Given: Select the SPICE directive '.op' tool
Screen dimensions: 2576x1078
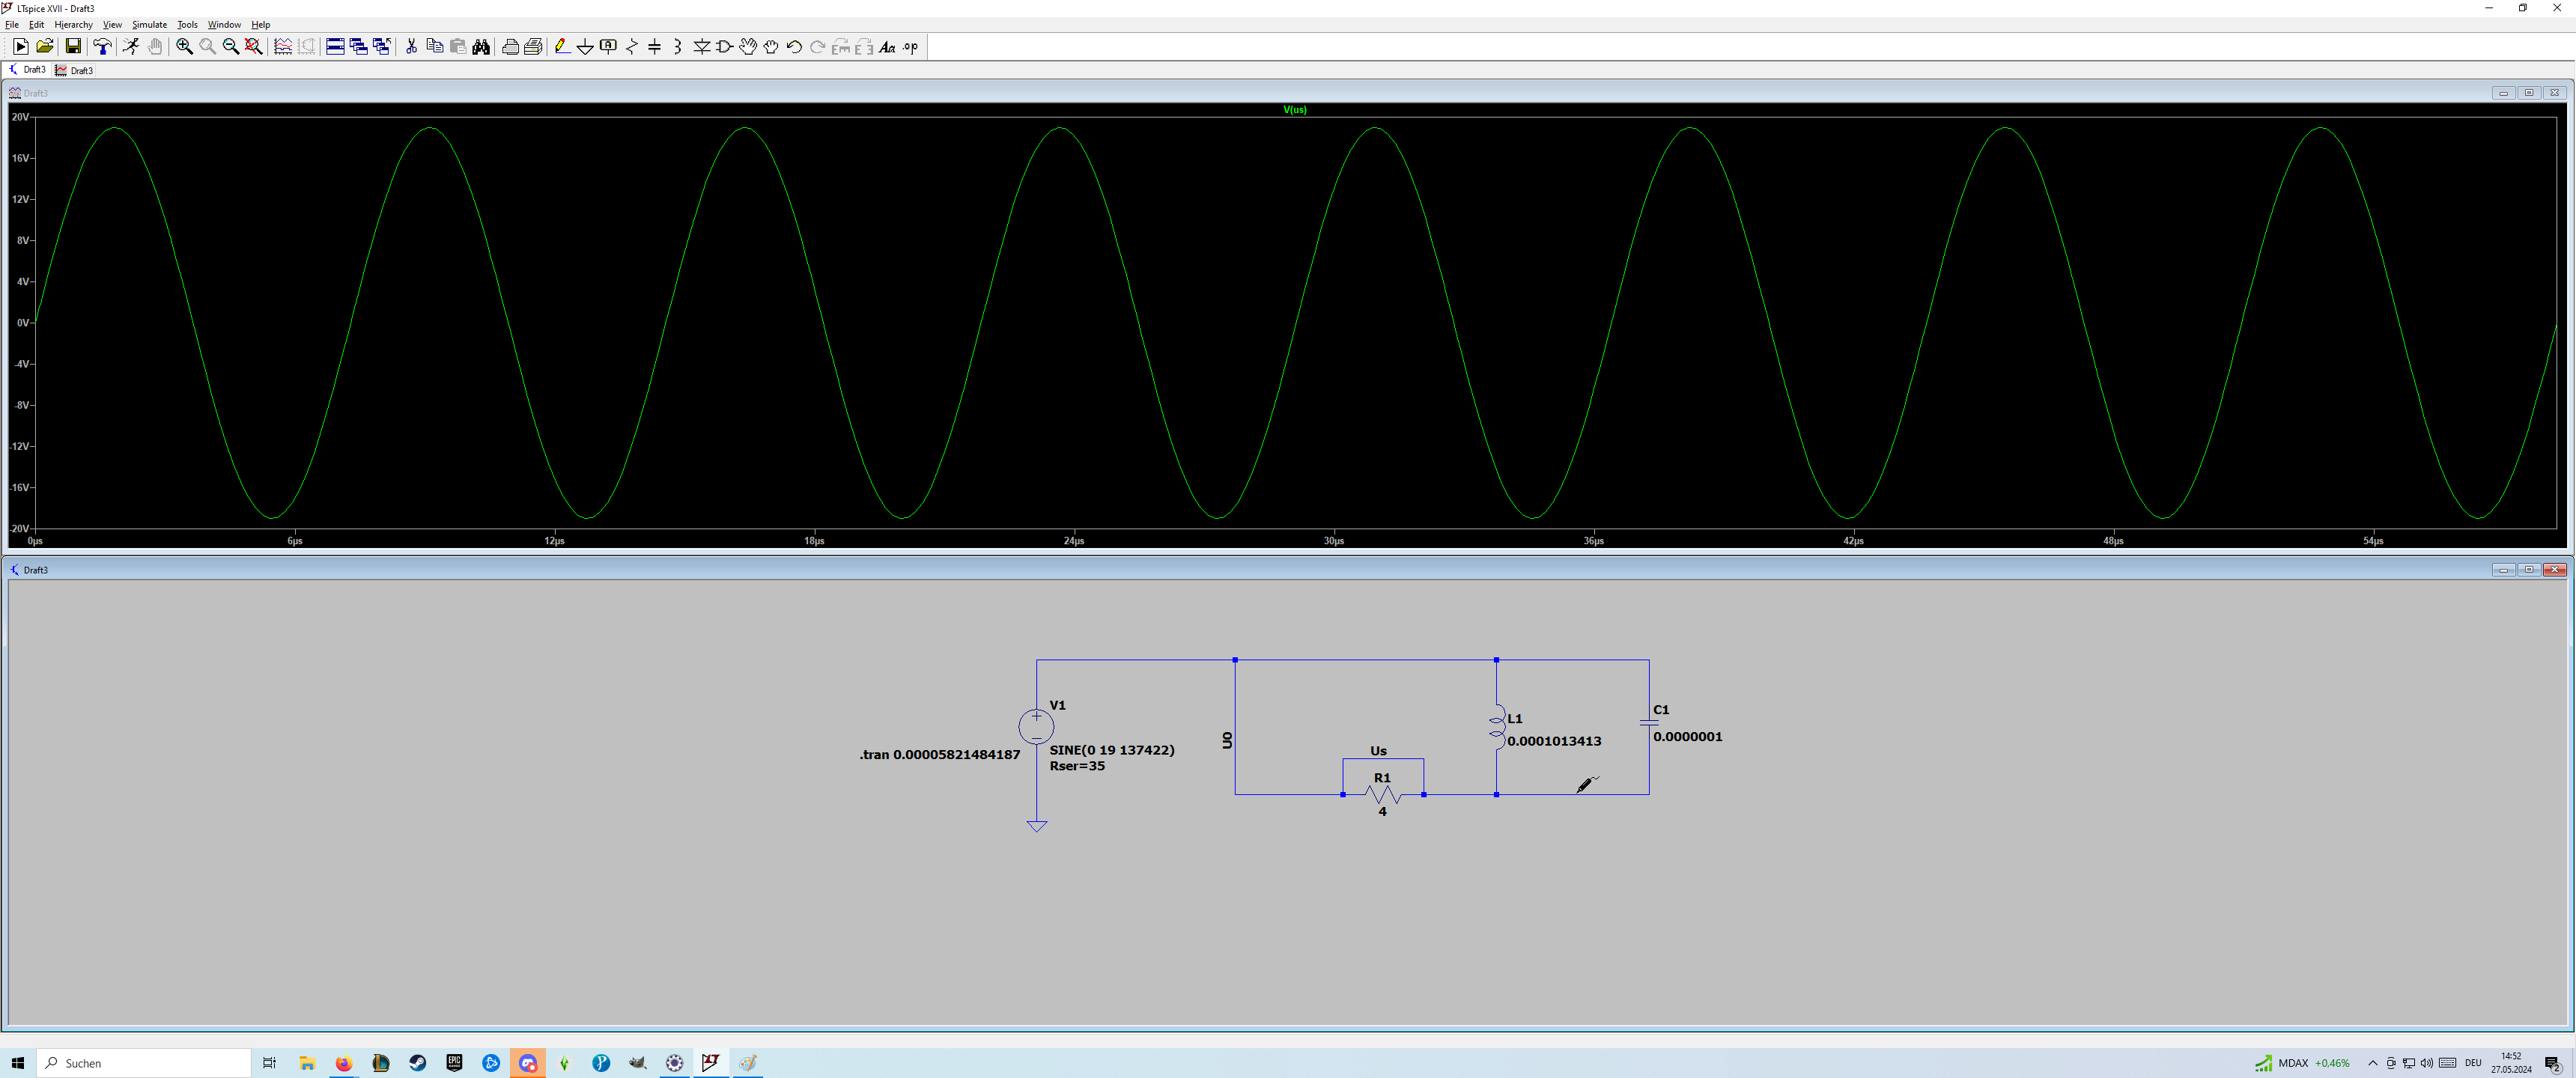Looking at the screenshot, I should pos(910,47).
